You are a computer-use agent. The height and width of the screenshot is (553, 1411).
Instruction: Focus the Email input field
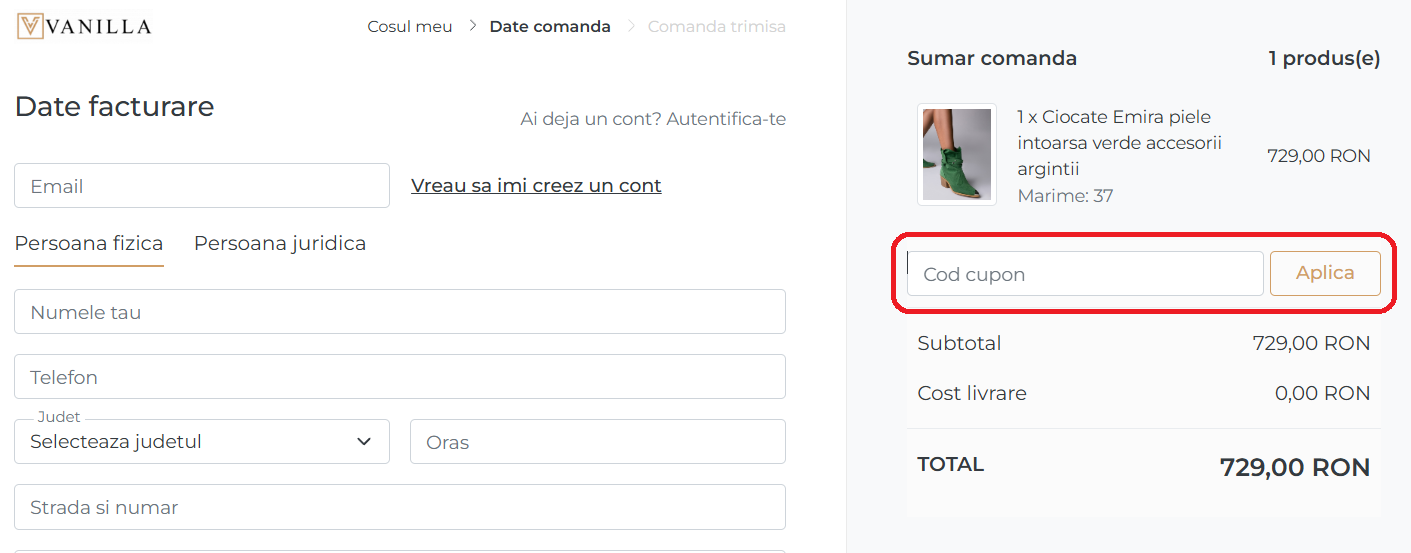click(201, 186)
